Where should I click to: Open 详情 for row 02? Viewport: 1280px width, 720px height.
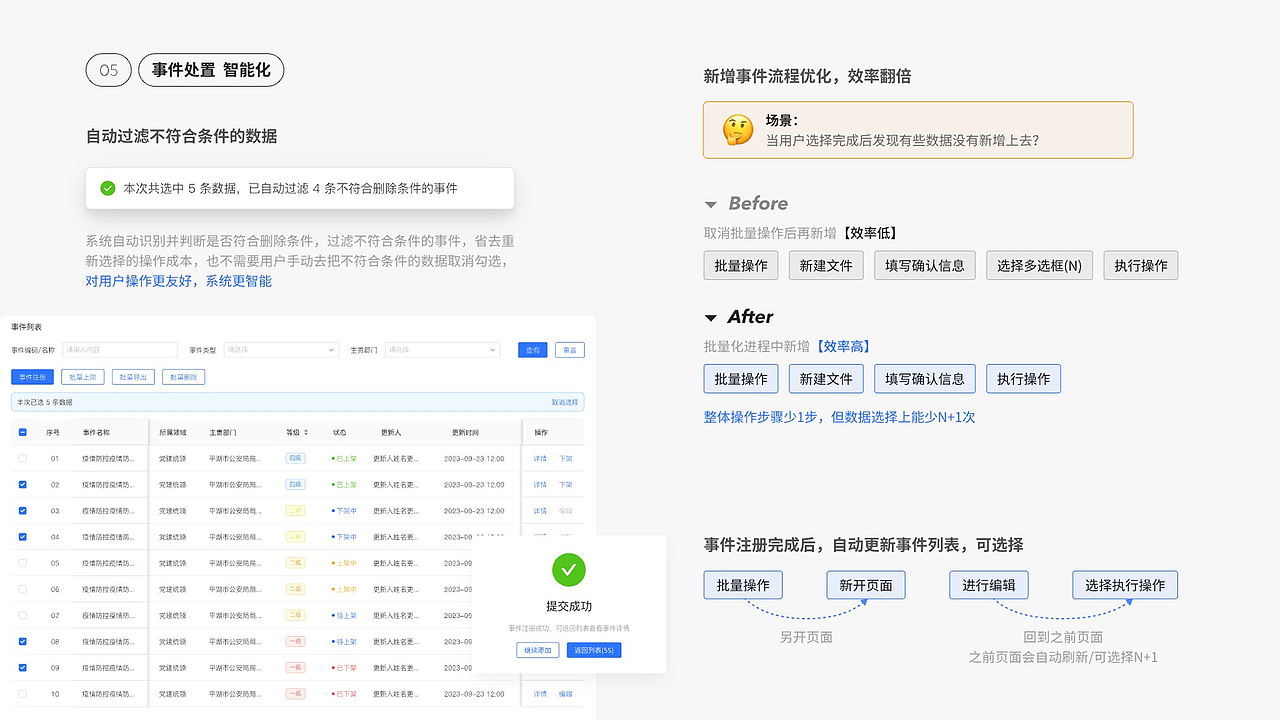[540, 484]
